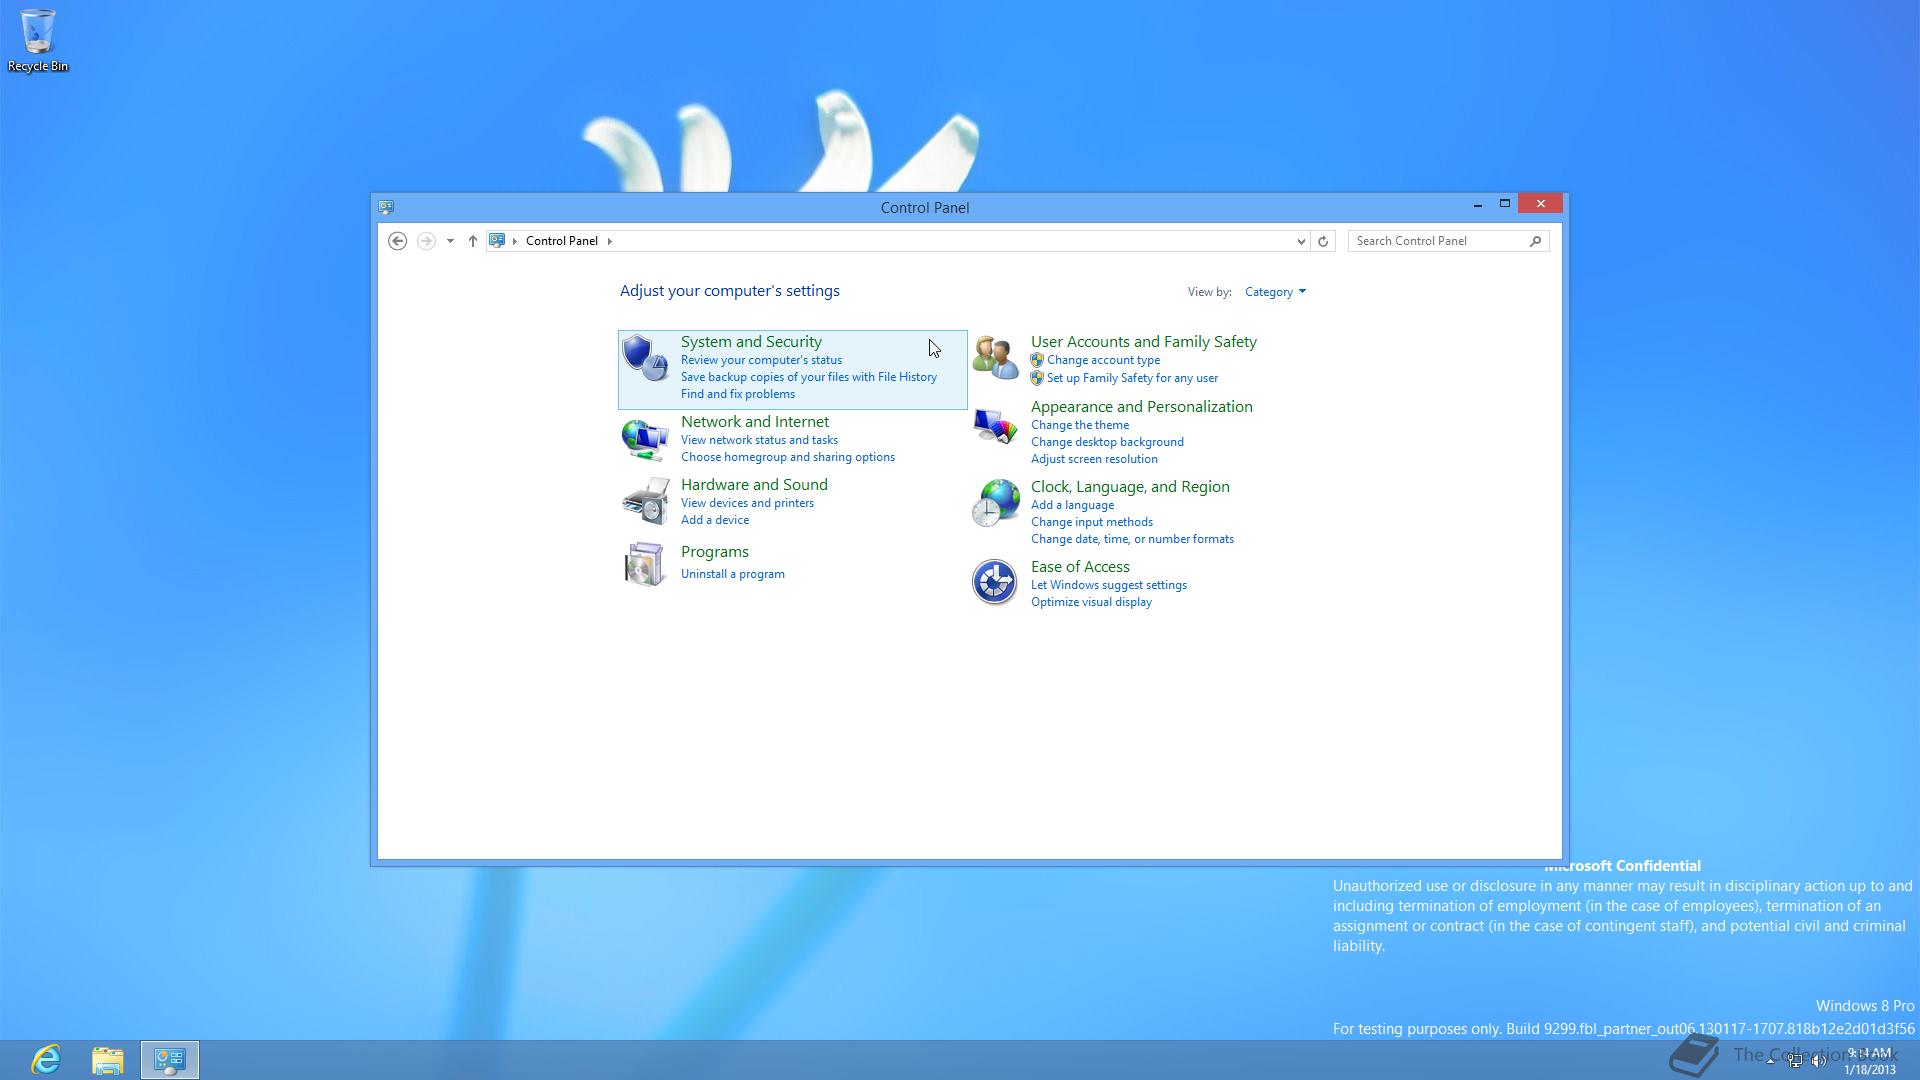This screenshot has width=1920, height=1080.
Task: Click Set up Family Safety for any user
Action: [1132, 378]
